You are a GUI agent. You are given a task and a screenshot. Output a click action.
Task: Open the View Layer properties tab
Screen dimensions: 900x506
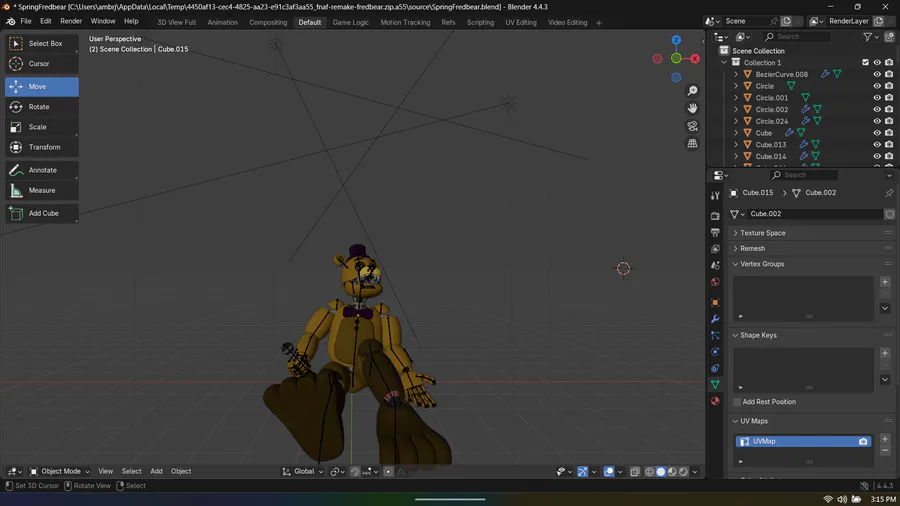715,249
